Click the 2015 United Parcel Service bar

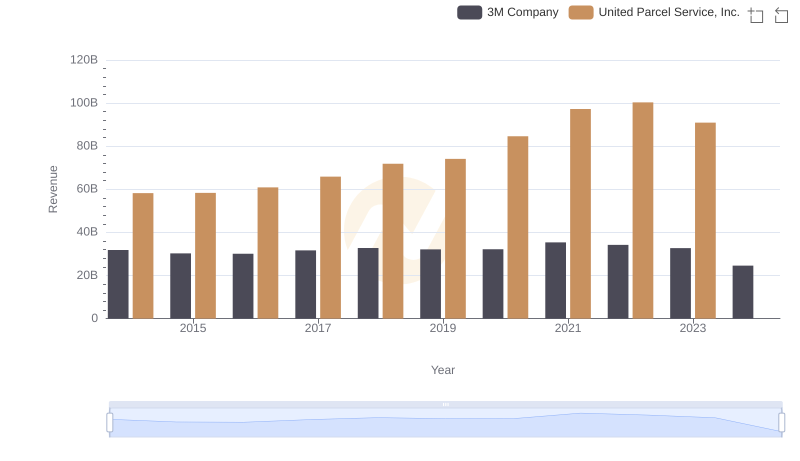[206, 255]
